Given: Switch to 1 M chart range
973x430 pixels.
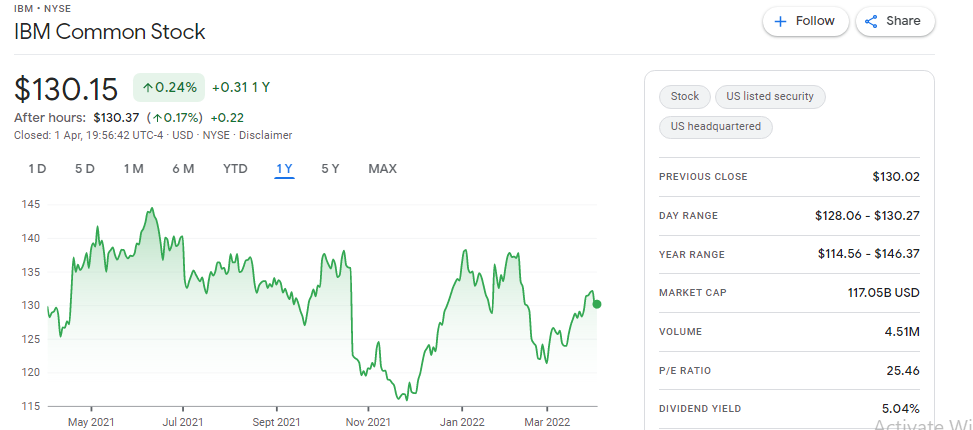Looking at the screenshot, I should [133, 169].
